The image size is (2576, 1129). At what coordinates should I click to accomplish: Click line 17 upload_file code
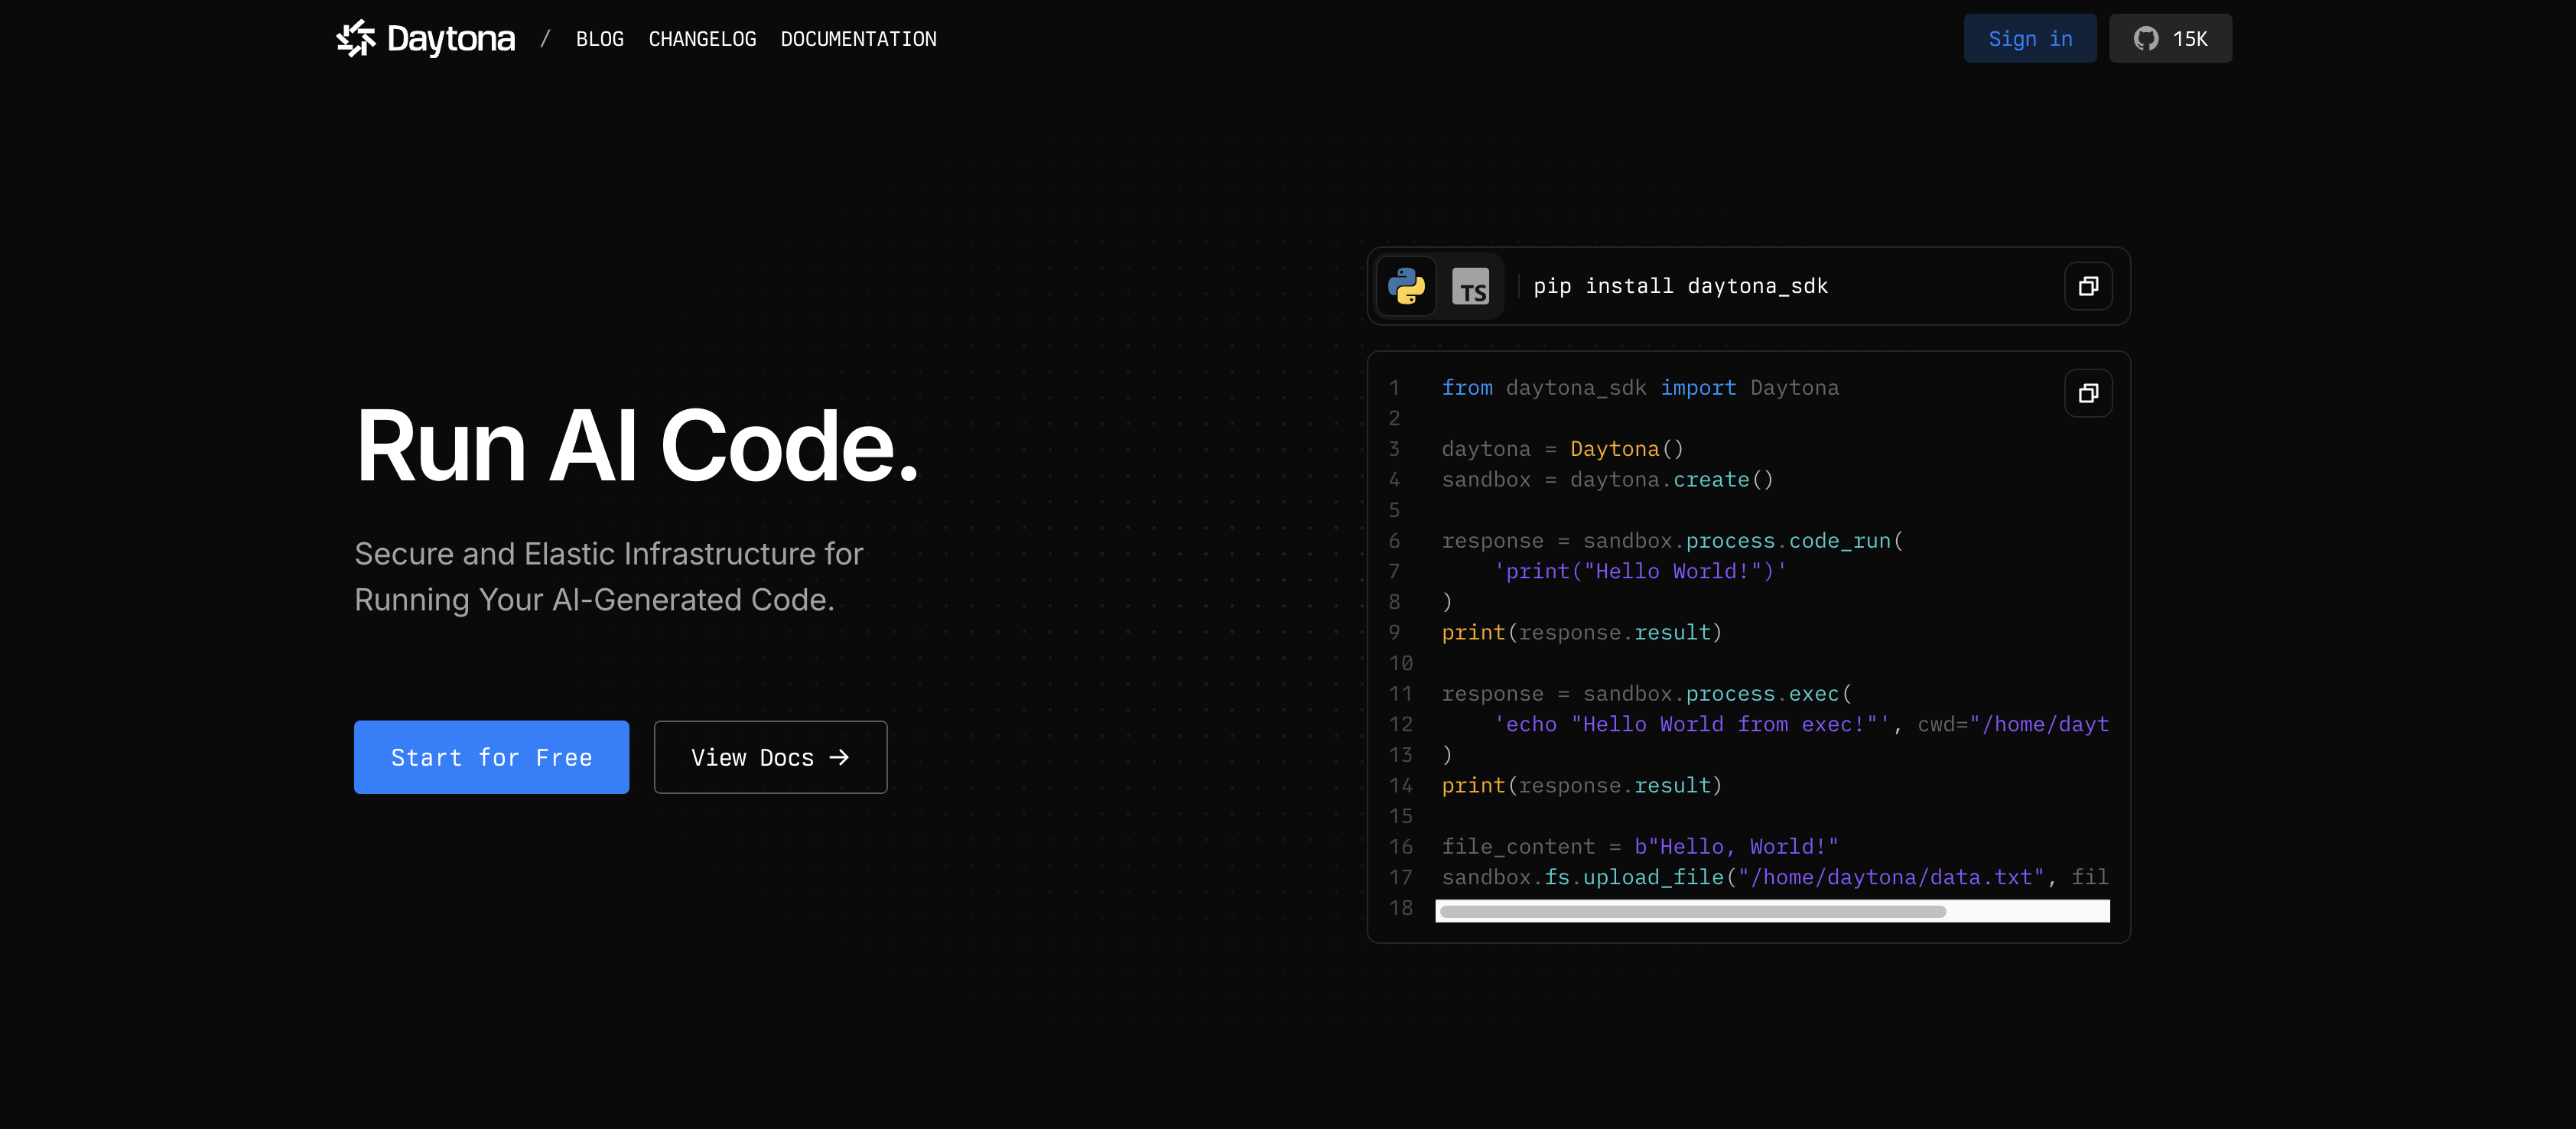tap(1653, 877)
